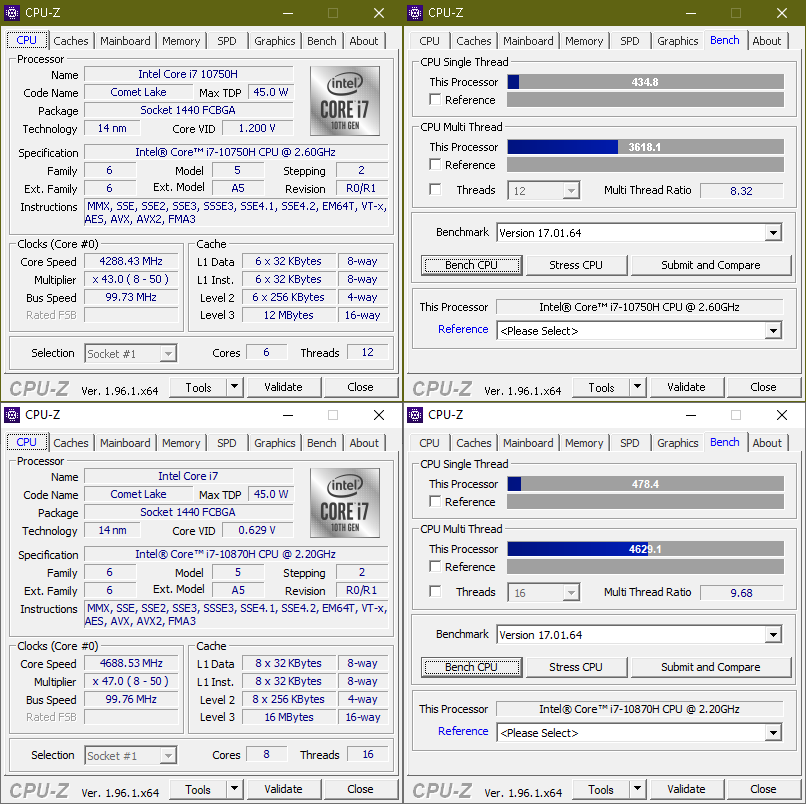Screen dimensions: 806x804
Task: Open Mainboard tab in i7-10750H CPU window
Action: coord(125,41)
